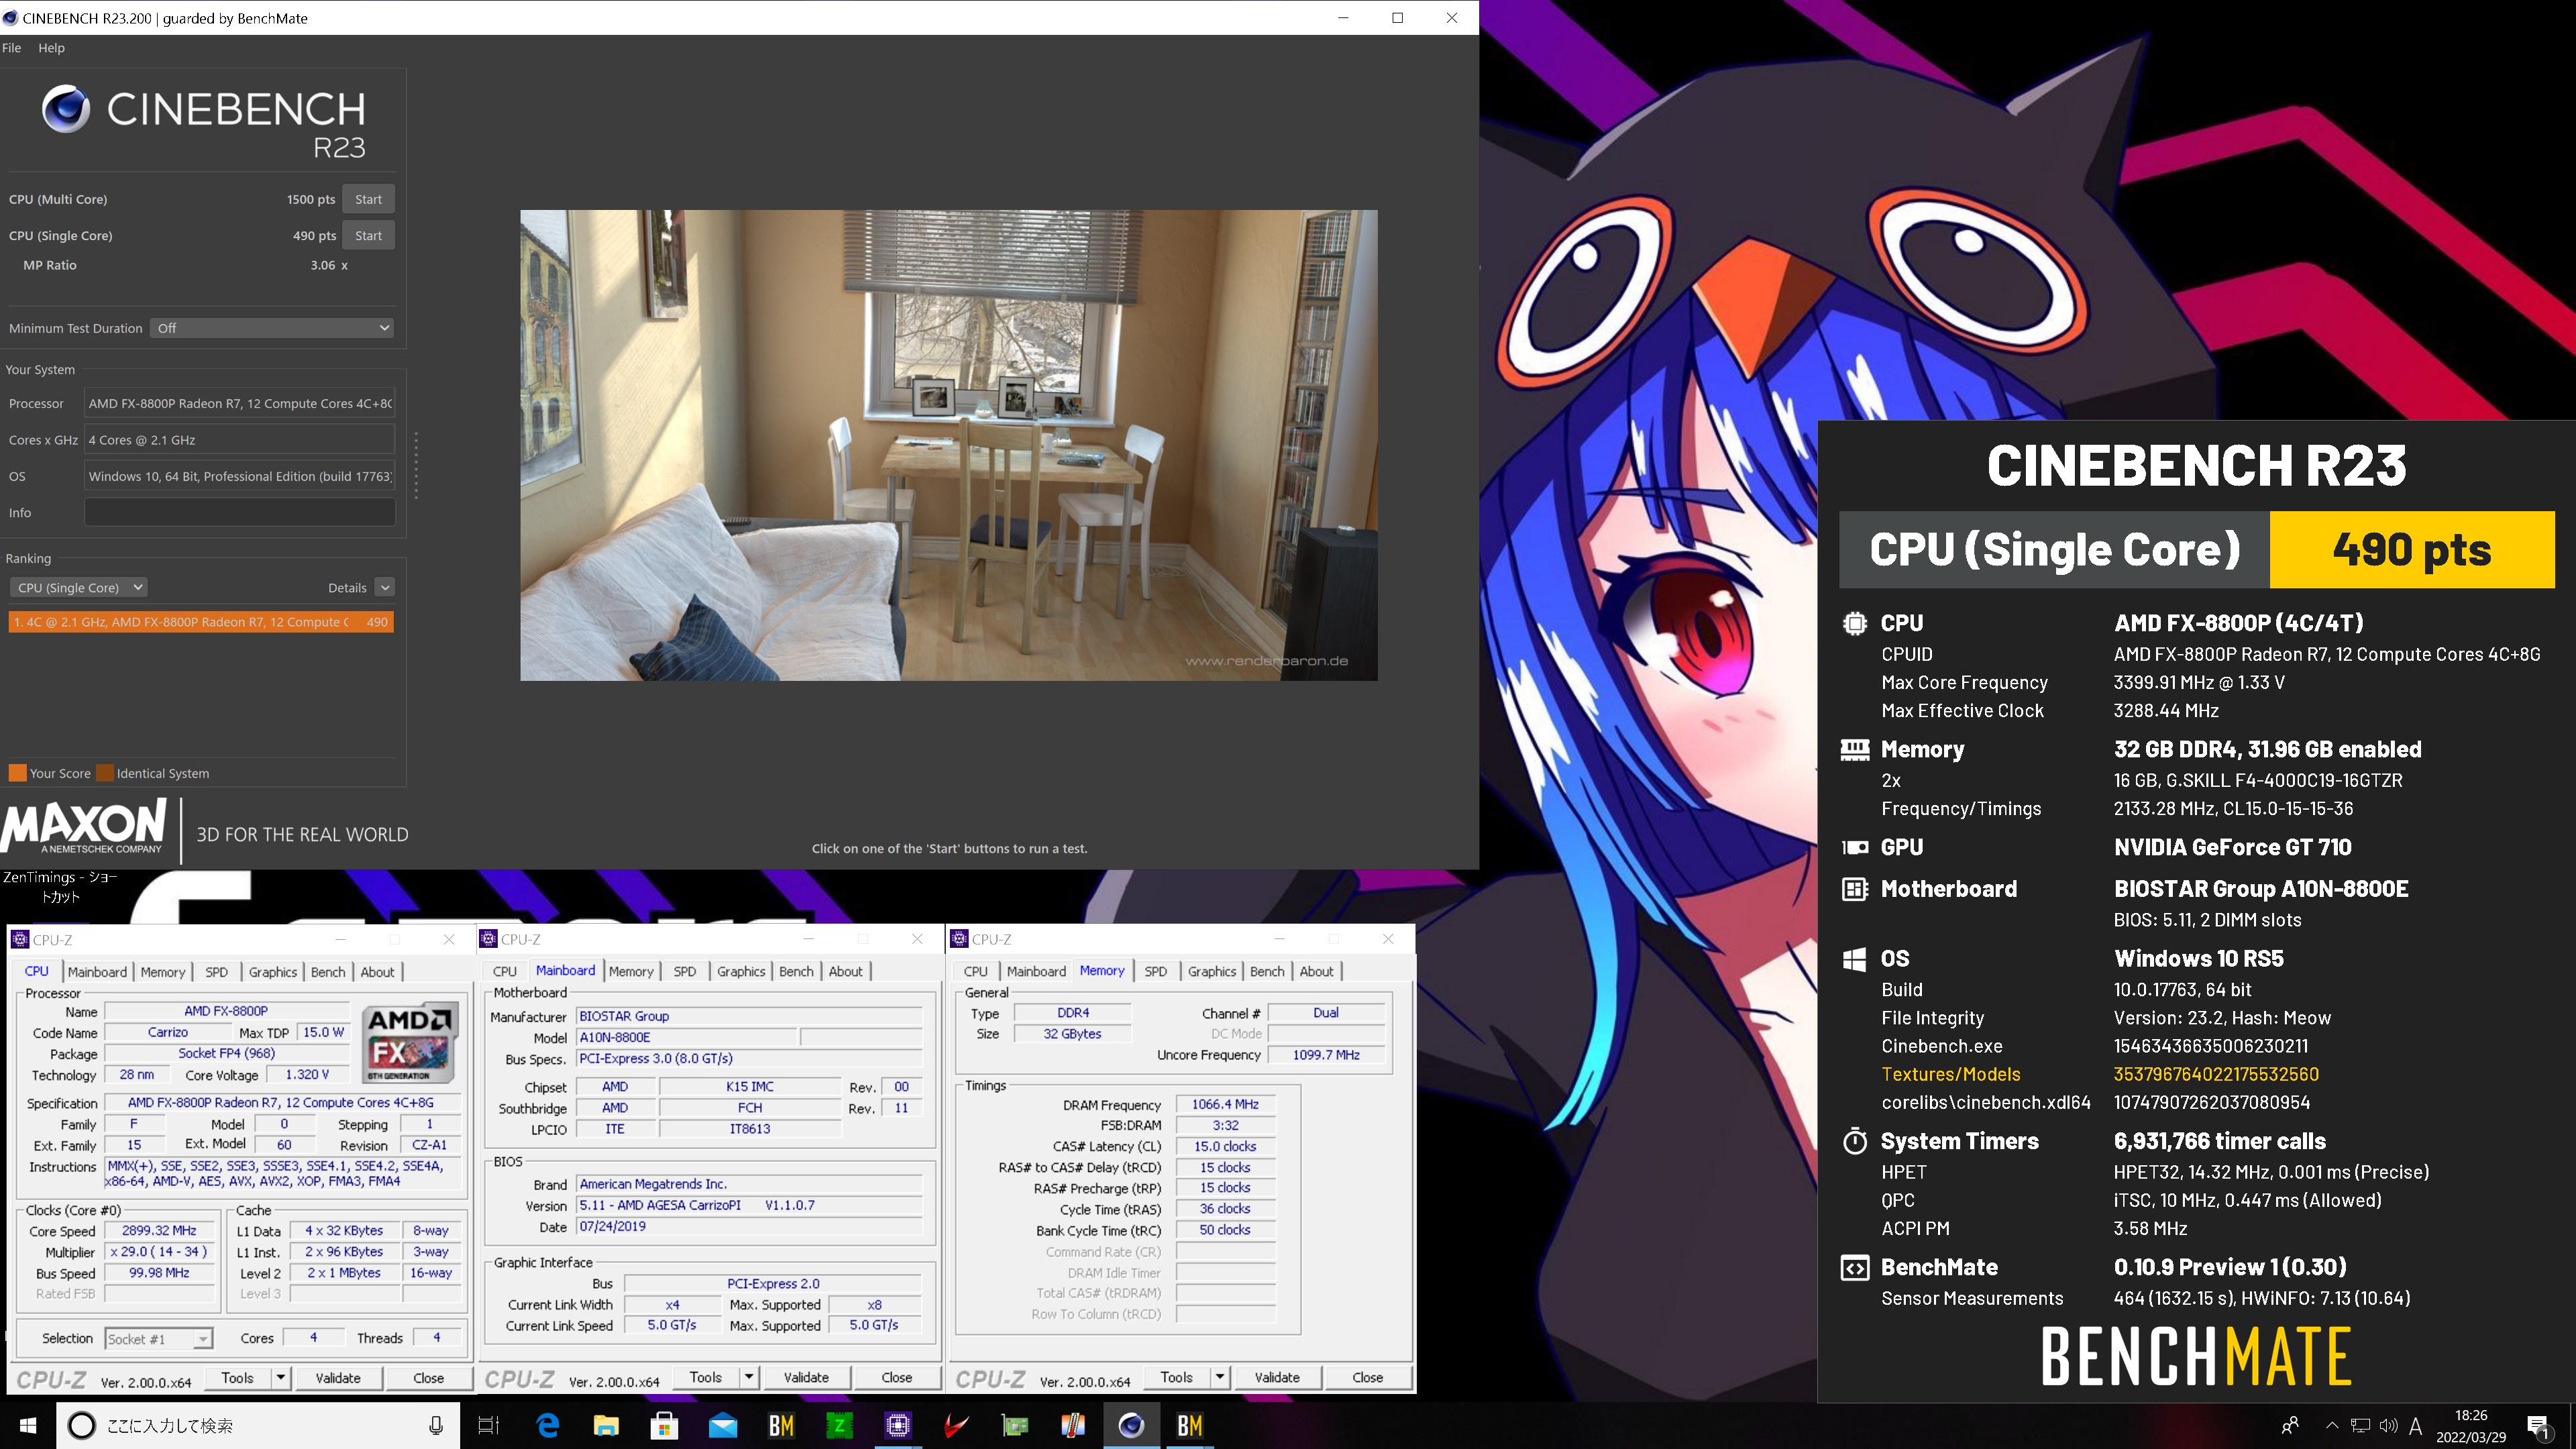This screenshot has height=1449, width=2576.
Task: Switch to the Mainboard tab in the first CPU-Z window
Action: coord(97,971)
